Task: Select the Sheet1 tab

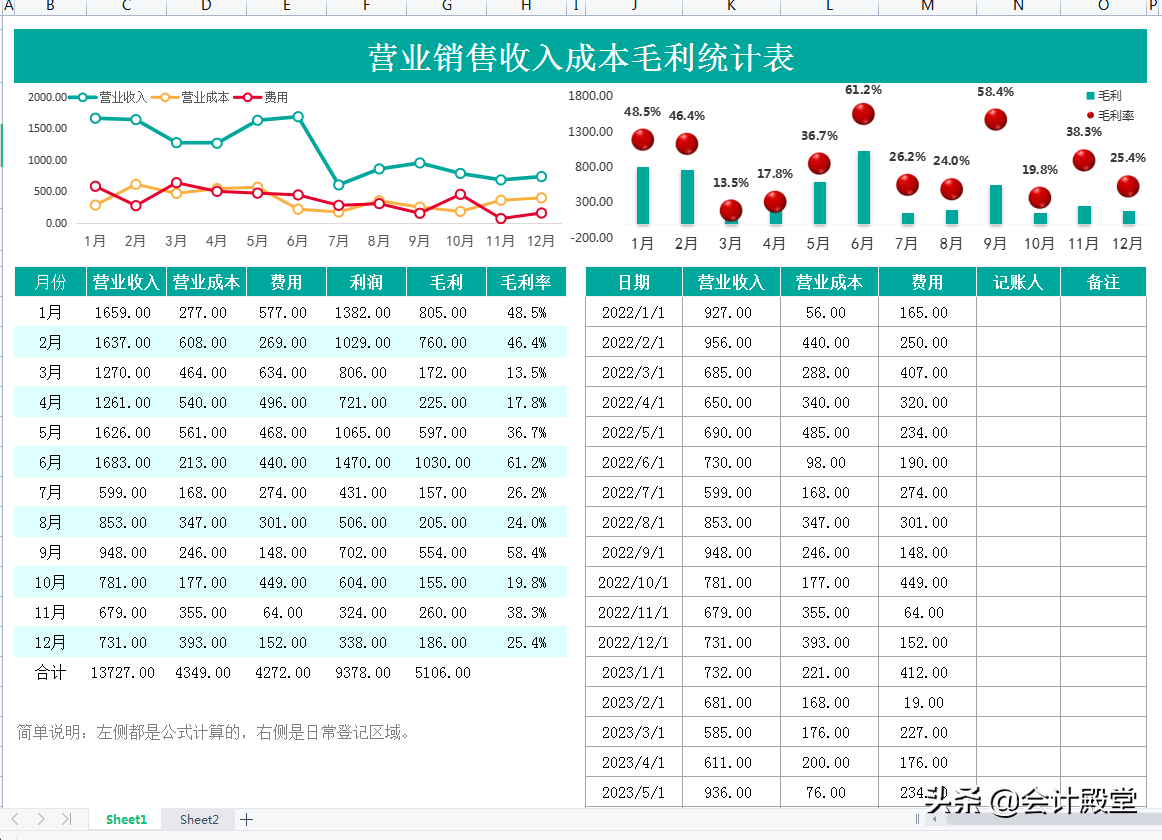Action: coord(125,819)
